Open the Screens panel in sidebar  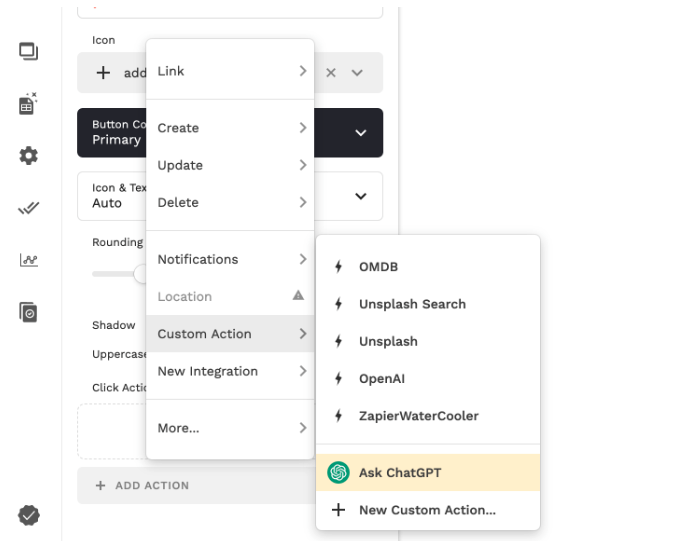[28, 51]
